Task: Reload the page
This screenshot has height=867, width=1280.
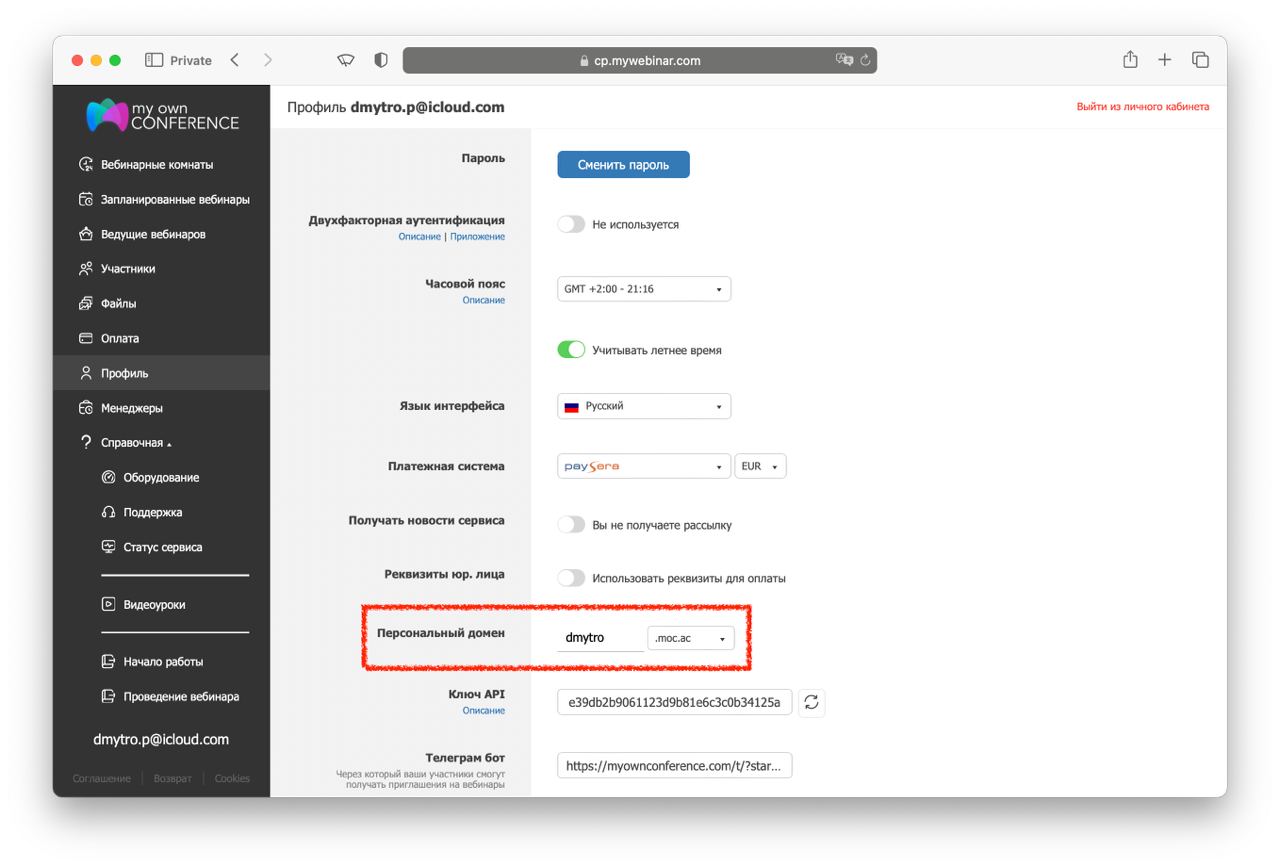Action: 865,60
